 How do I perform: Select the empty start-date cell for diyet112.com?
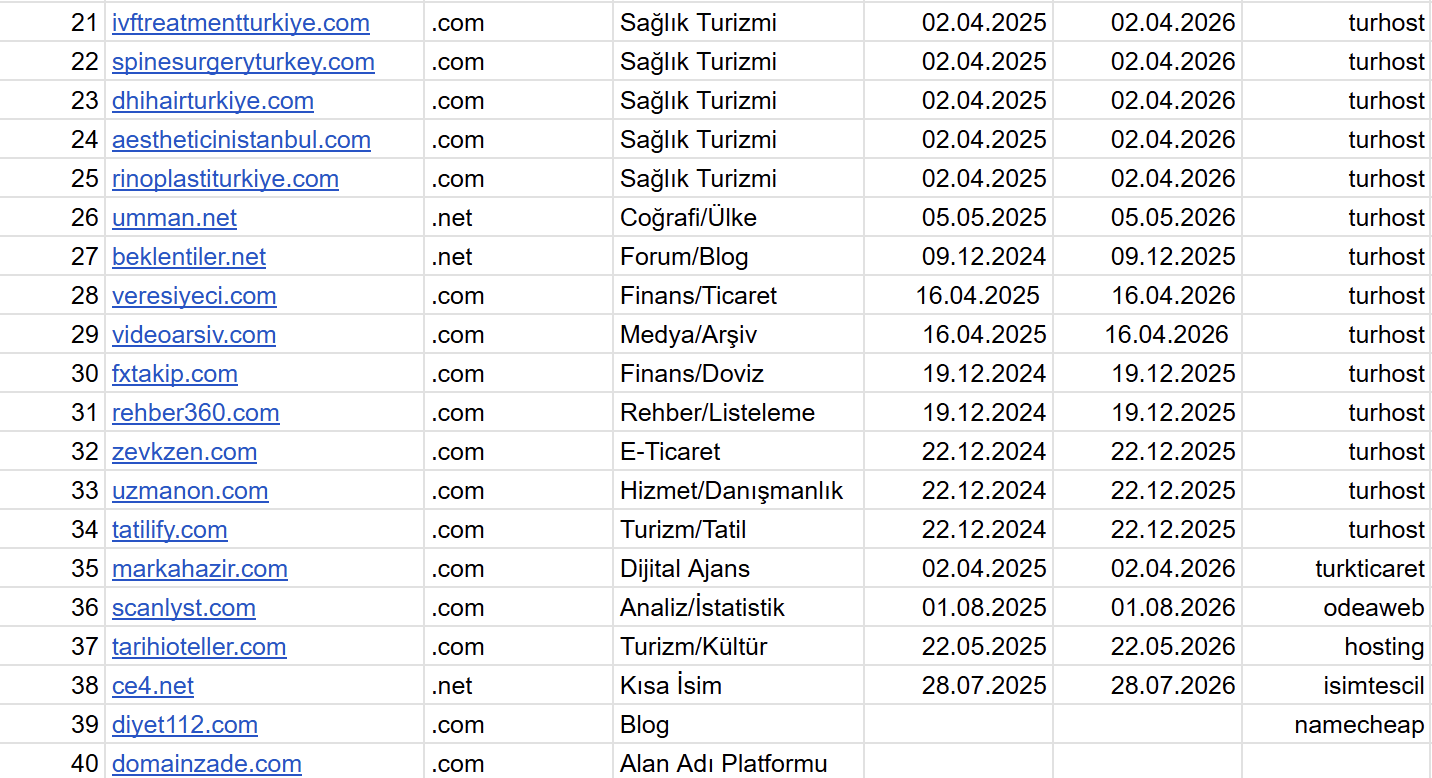958,725
